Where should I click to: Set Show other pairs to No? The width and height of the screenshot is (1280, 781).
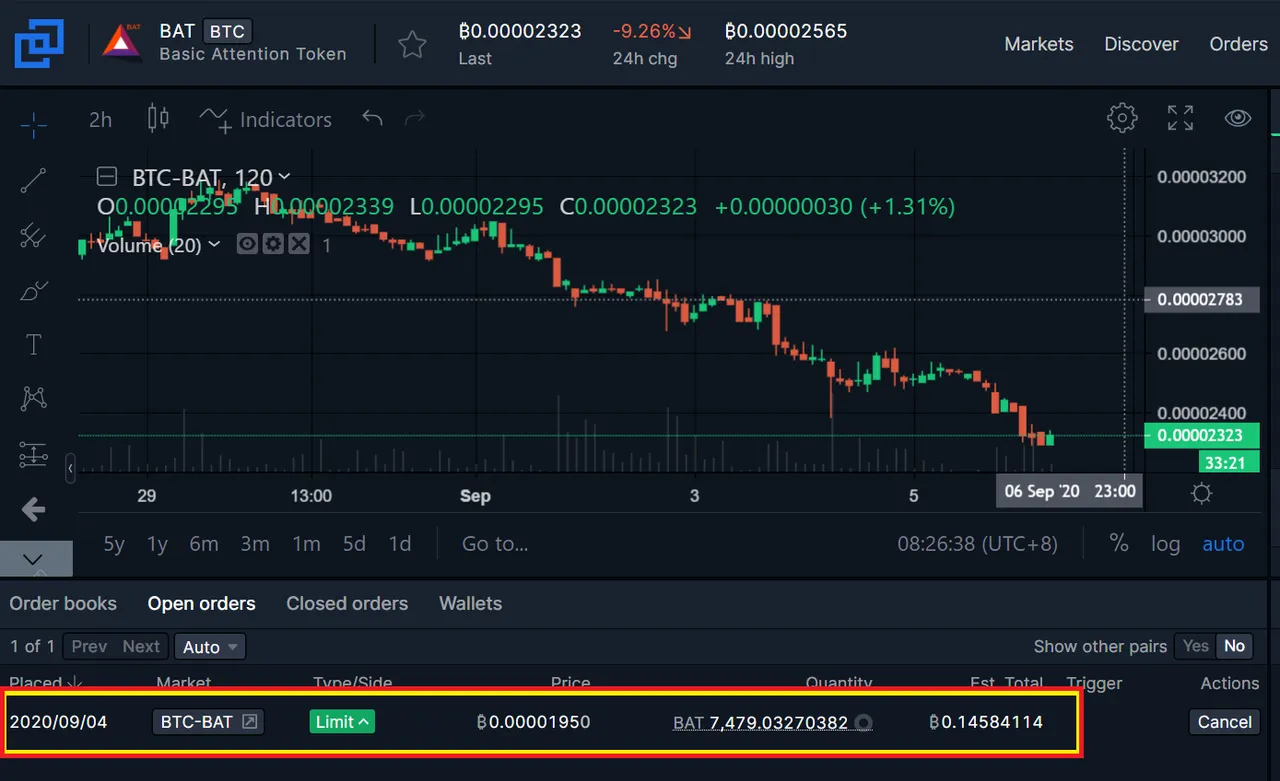point(1235,646)
